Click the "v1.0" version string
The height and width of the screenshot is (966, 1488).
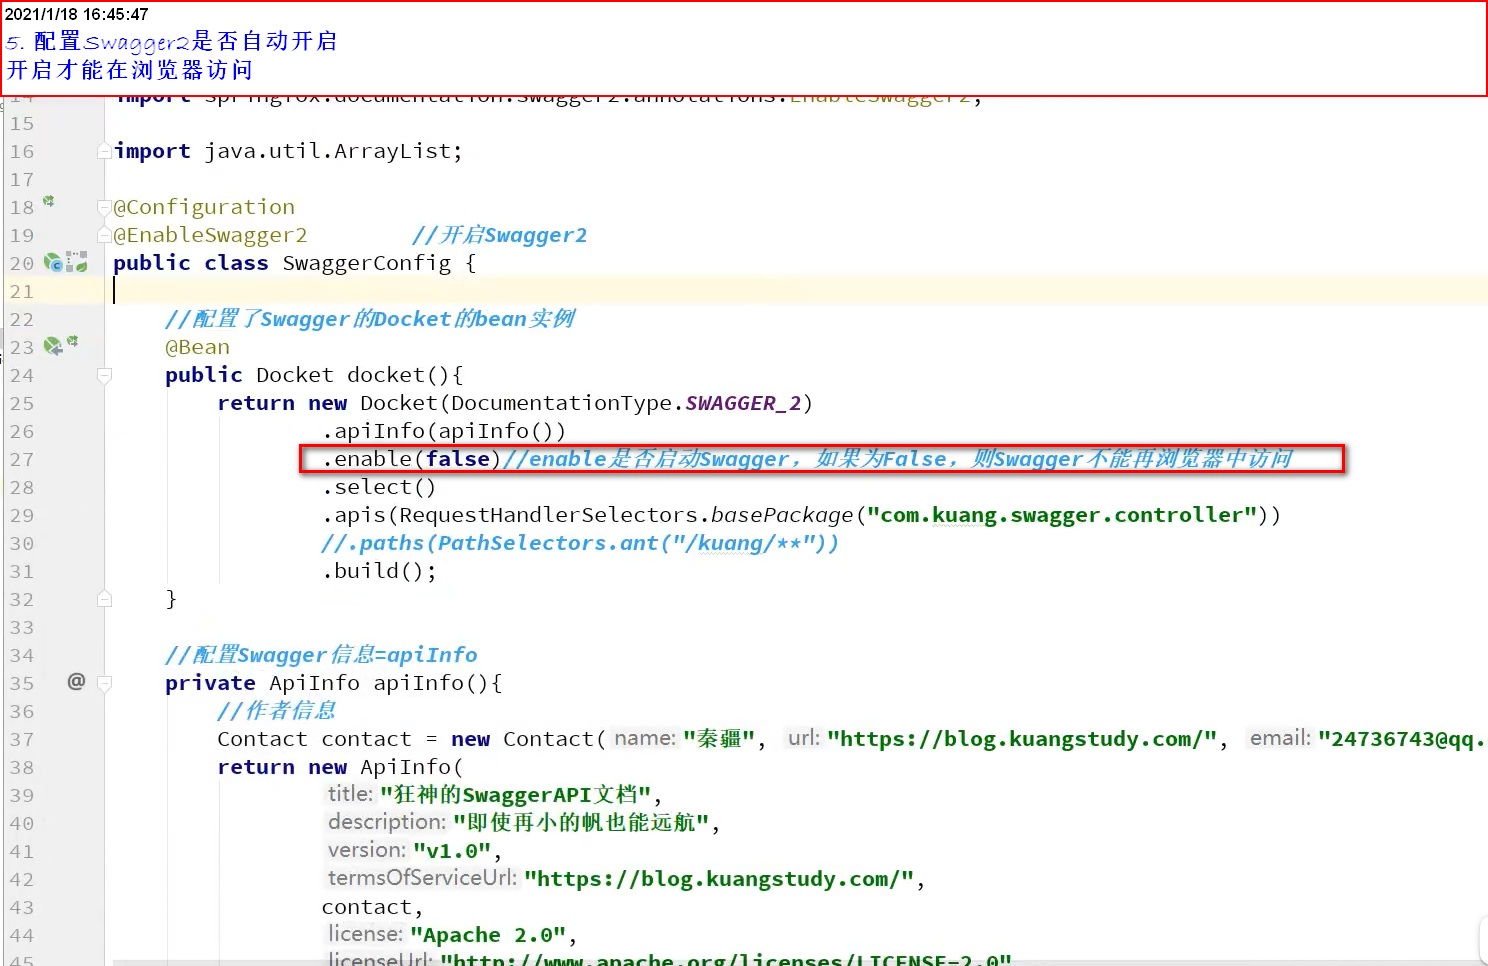pyautogui.click(x=452, y=851)
